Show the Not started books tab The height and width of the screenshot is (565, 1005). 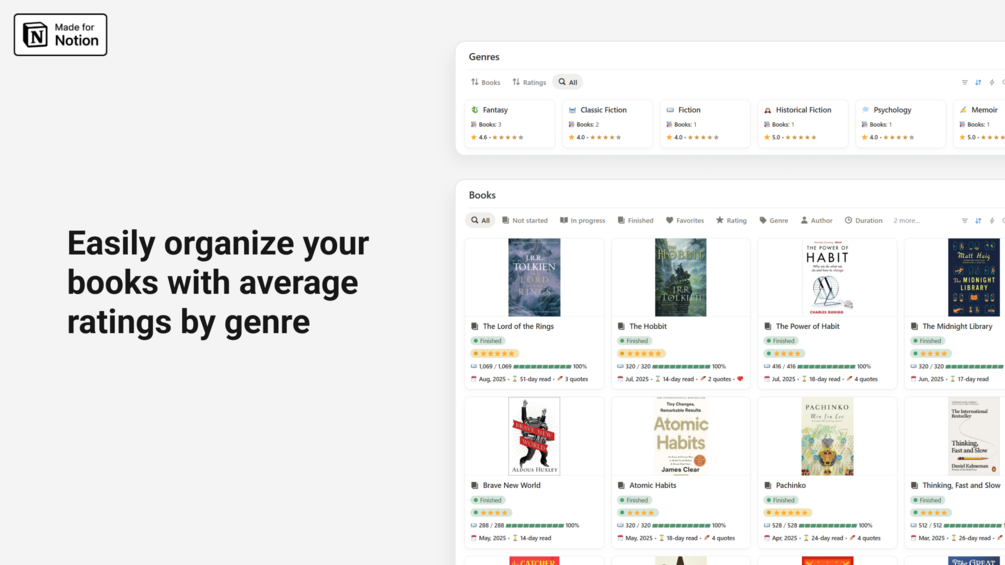[525, 220]
